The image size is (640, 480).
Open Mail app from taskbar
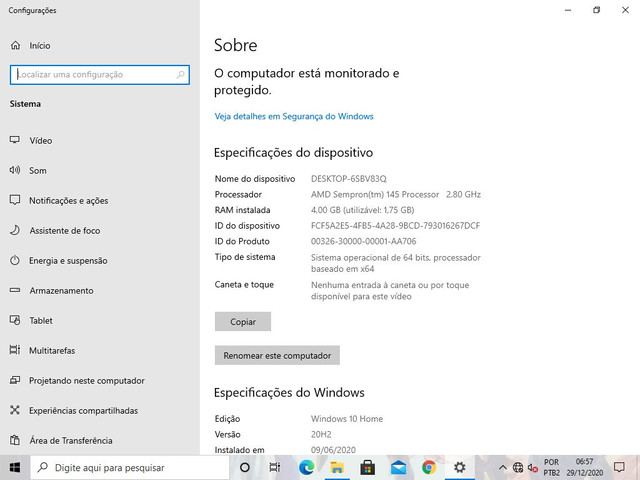398,467
